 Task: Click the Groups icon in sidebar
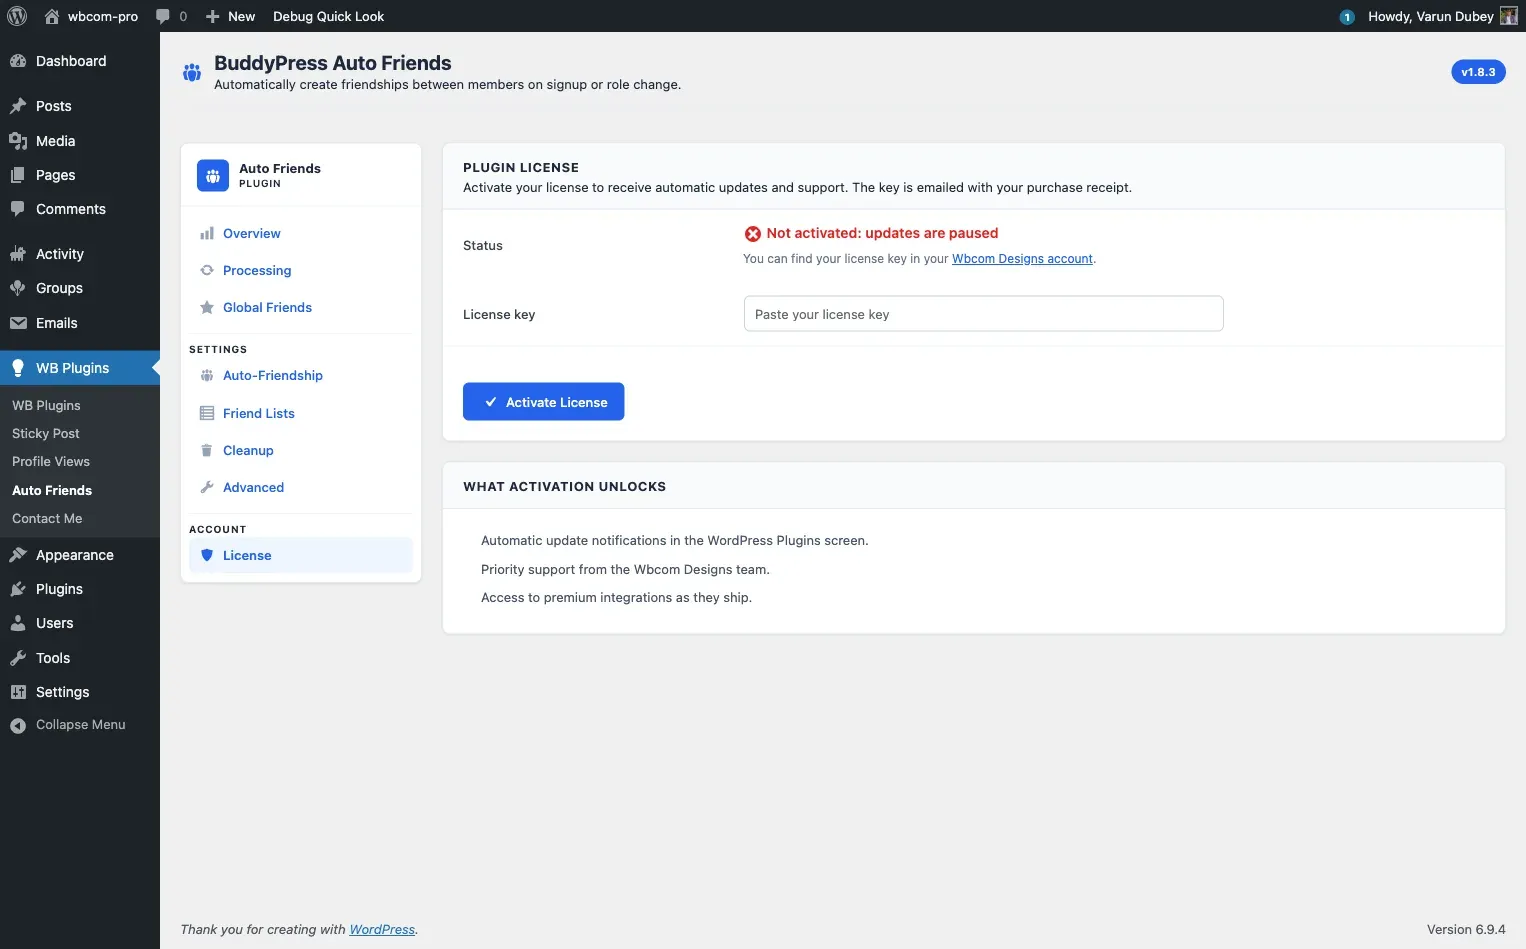tap(18, 288)
